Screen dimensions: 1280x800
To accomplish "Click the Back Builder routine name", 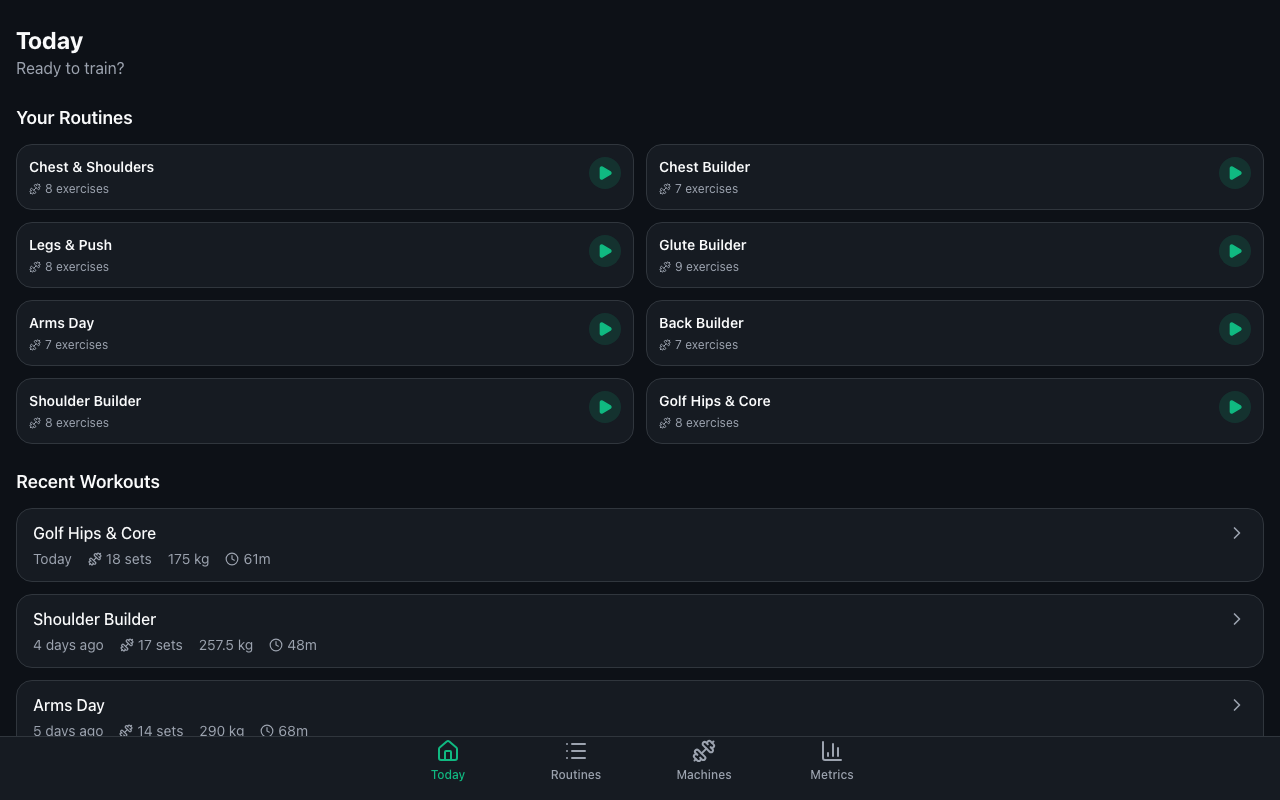I will pyautogui.click(x=701, y=323).
